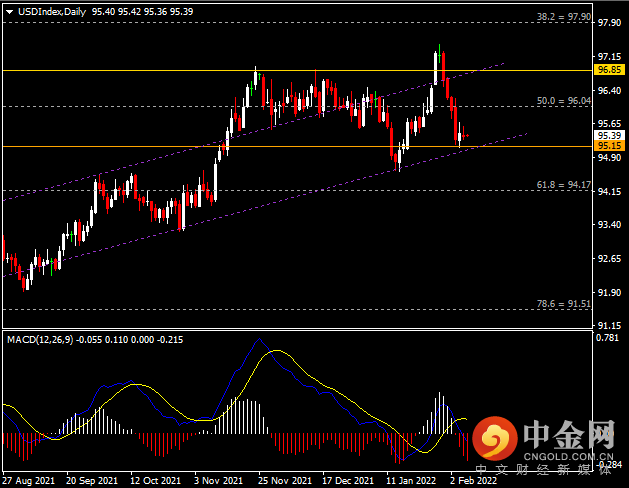Click the 20 Sep 2021 date axis label
The image size is (629, 488).
pos(92,480)
